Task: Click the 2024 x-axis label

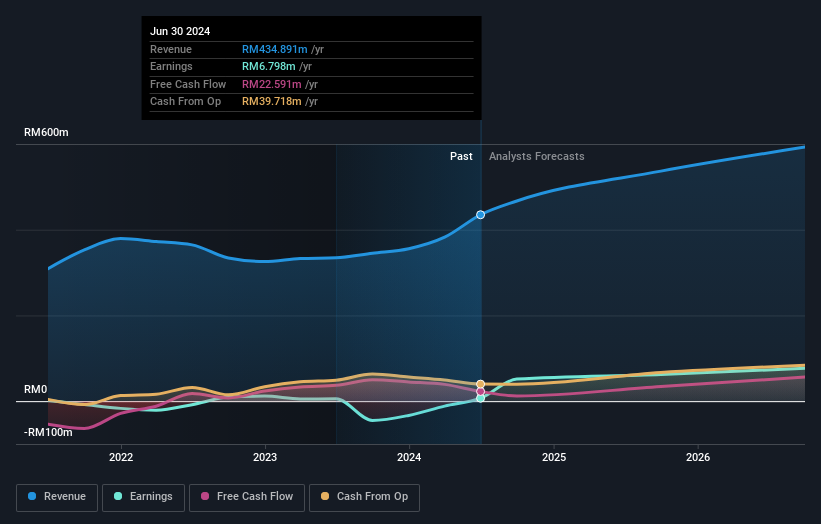Action: [409, 457]
